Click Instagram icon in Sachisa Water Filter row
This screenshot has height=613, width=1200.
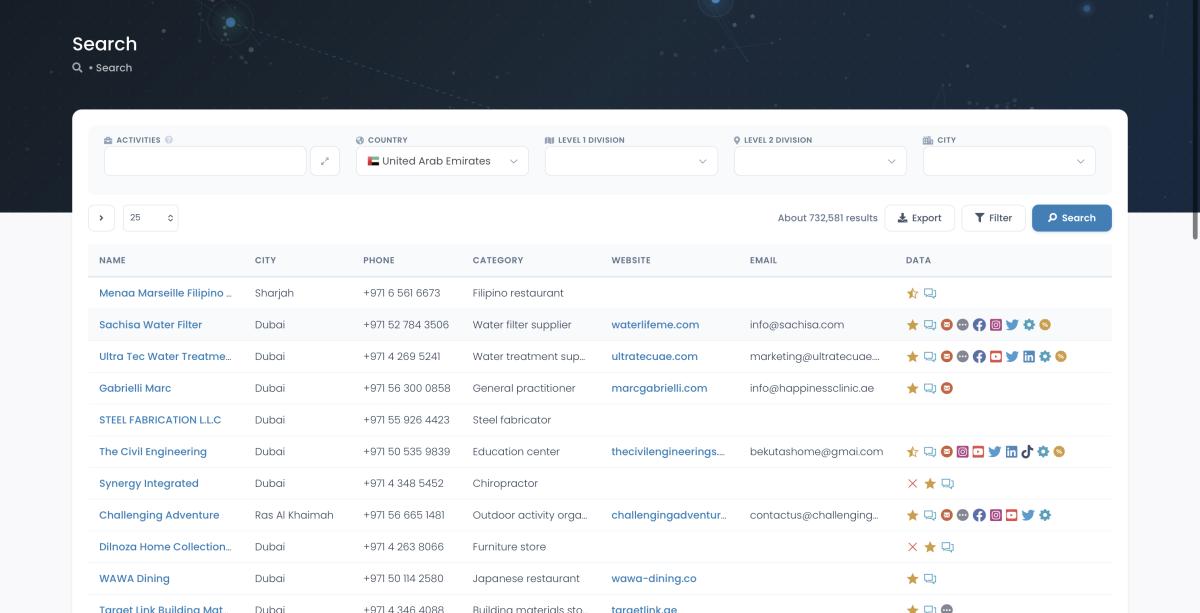click(995, 325)
